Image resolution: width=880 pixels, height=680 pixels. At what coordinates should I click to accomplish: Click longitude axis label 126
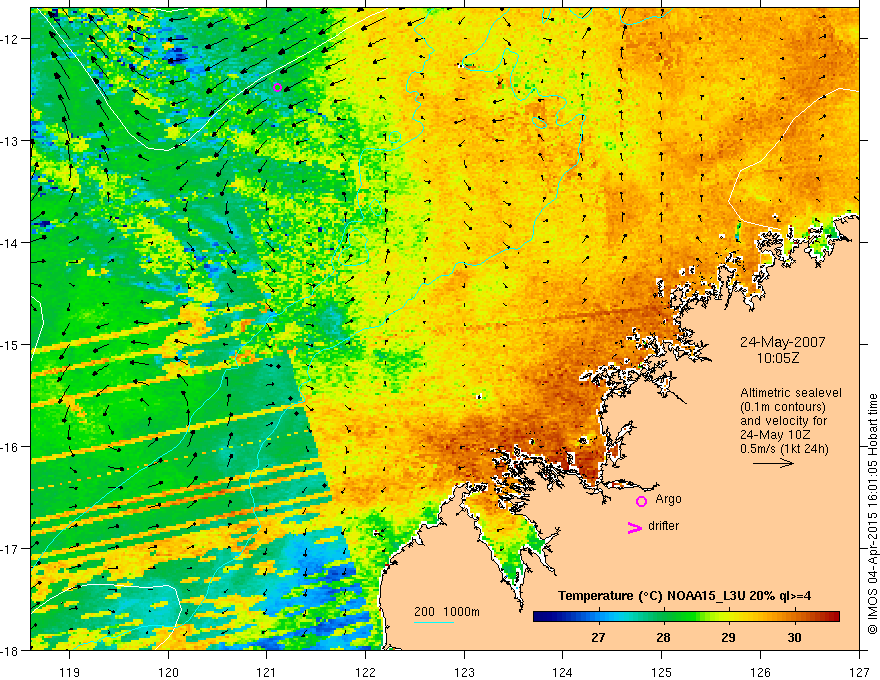pos(760,672)
